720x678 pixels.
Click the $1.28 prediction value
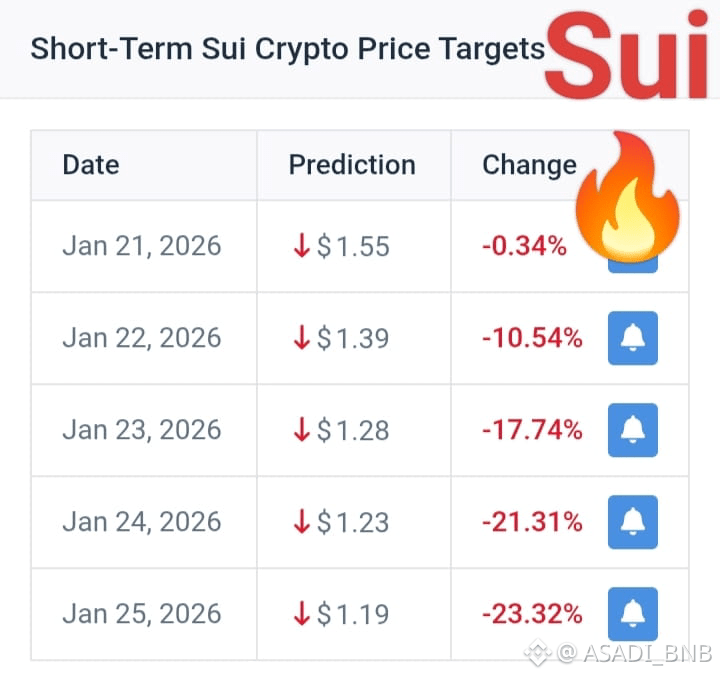tap(353, 430)
